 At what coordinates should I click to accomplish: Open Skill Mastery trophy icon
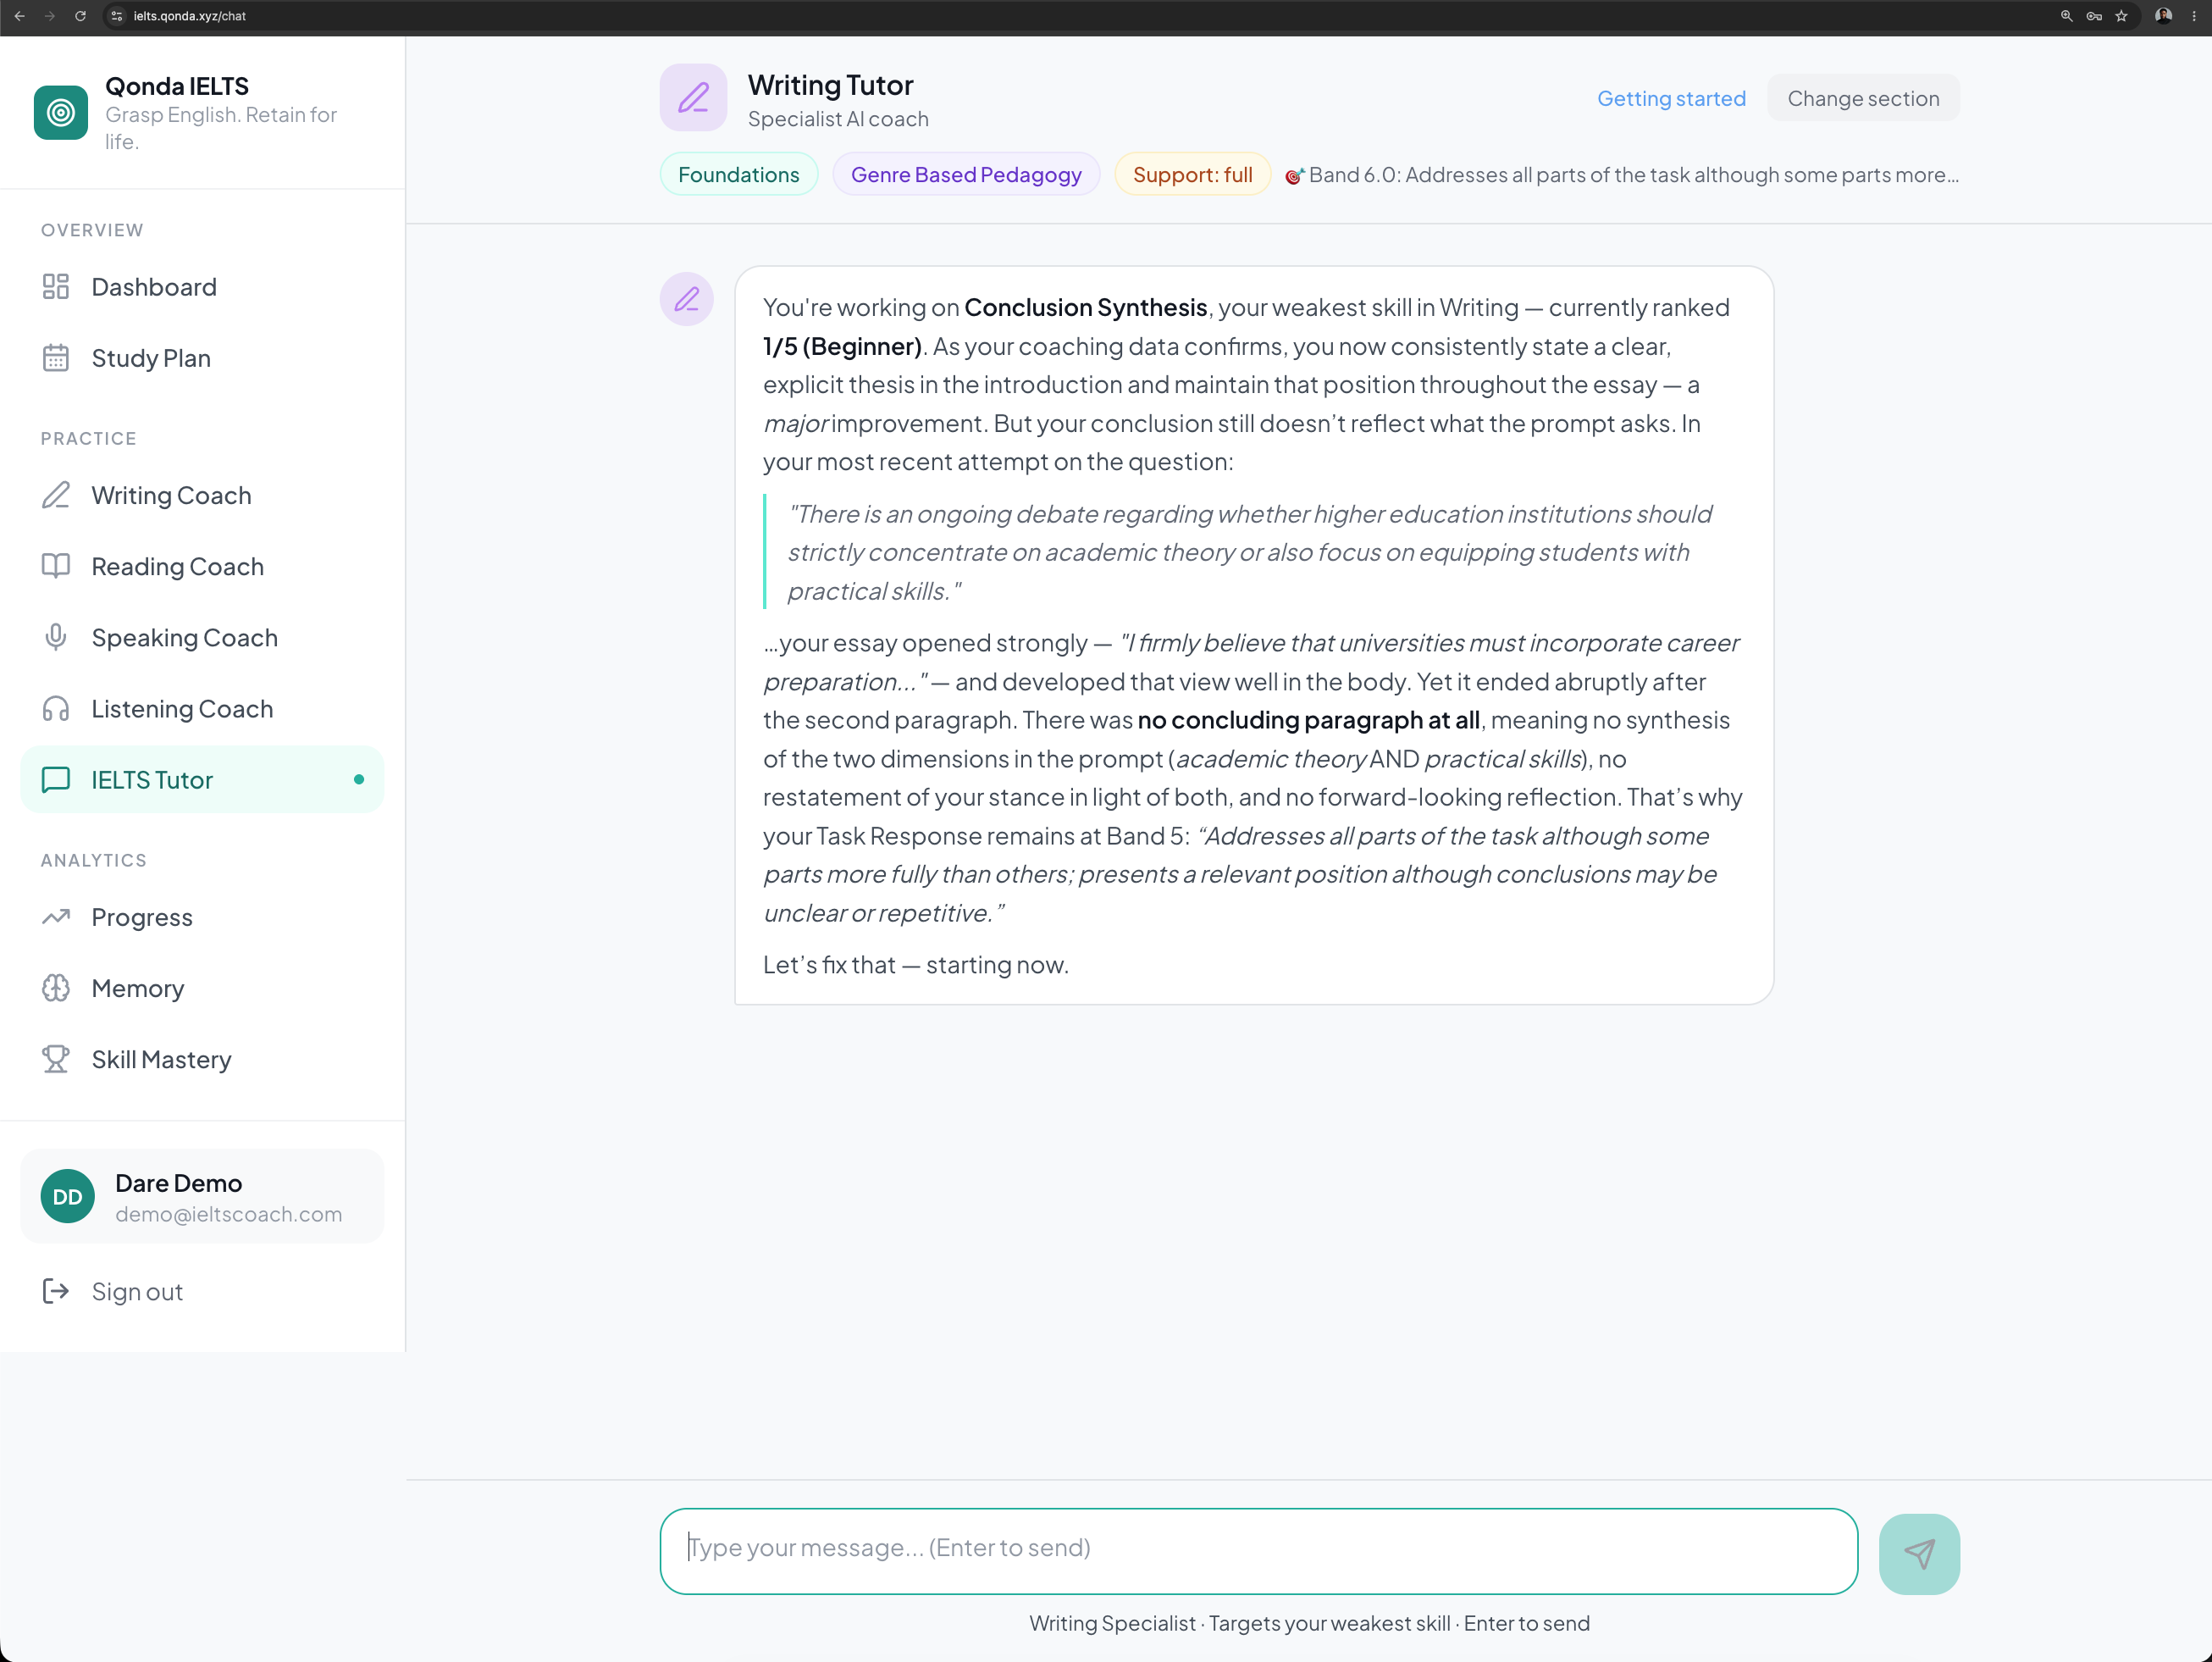click(x=56, y=1059)
